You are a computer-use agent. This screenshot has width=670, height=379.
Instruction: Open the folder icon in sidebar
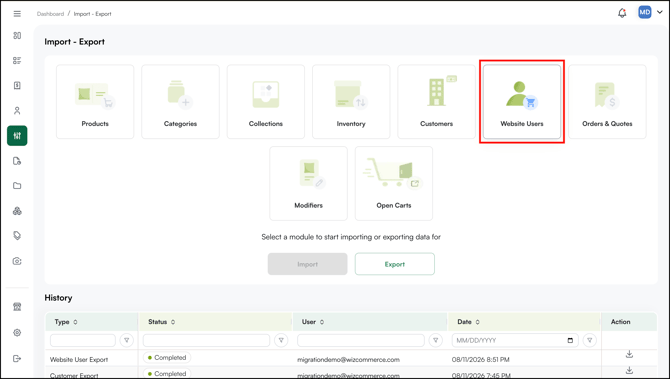click(17, 186)
